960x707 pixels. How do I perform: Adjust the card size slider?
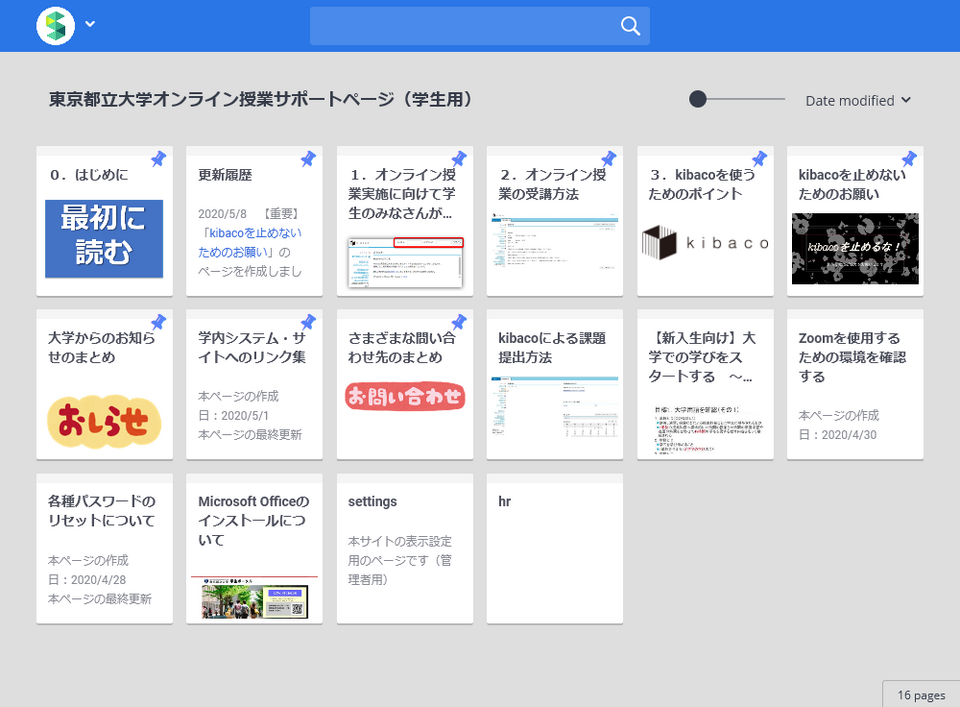click(697, 99)
